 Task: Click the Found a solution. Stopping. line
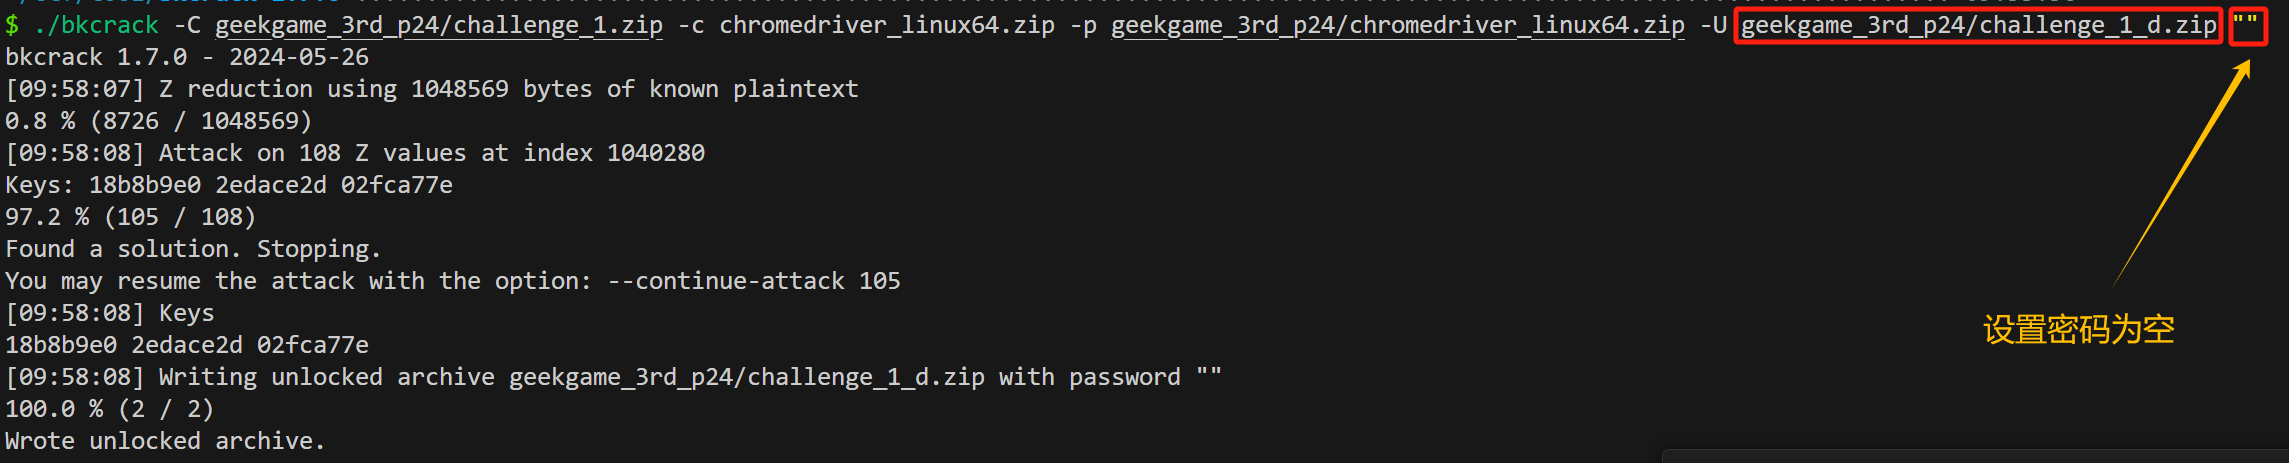point(193,249)
